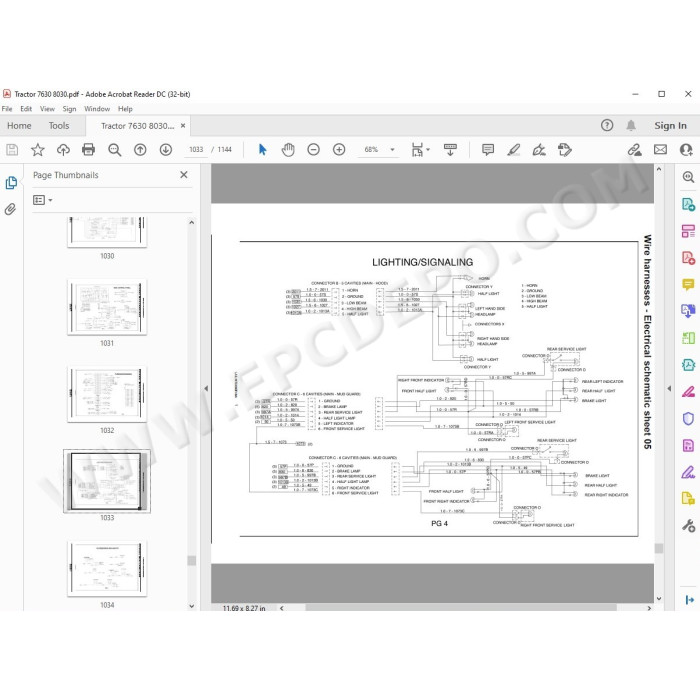This screenshot has height=700, width=700.
Task: Open the Edit menu
Action: tap(26, 109)
